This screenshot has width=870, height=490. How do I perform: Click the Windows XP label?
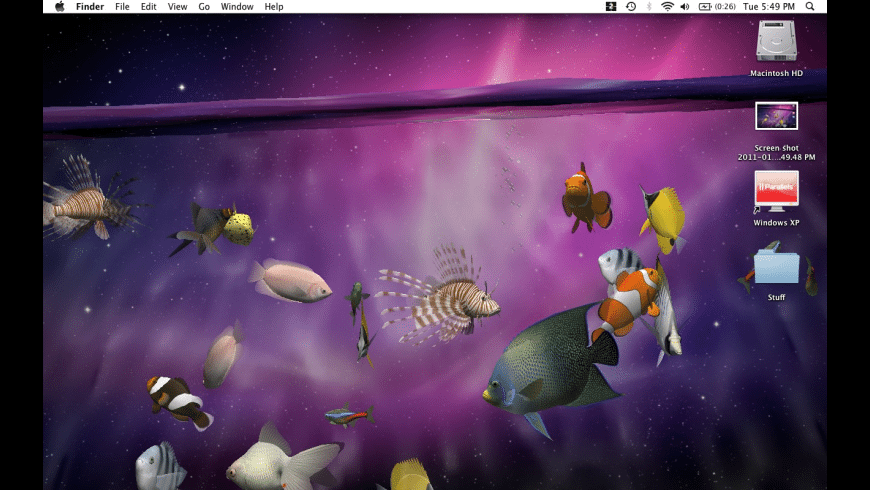776,223
